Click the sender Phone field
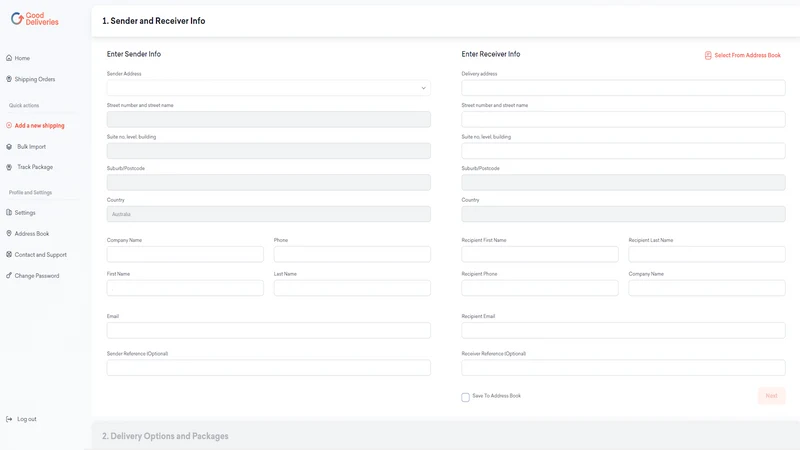 pyautogui.click(x=352, y=254)
